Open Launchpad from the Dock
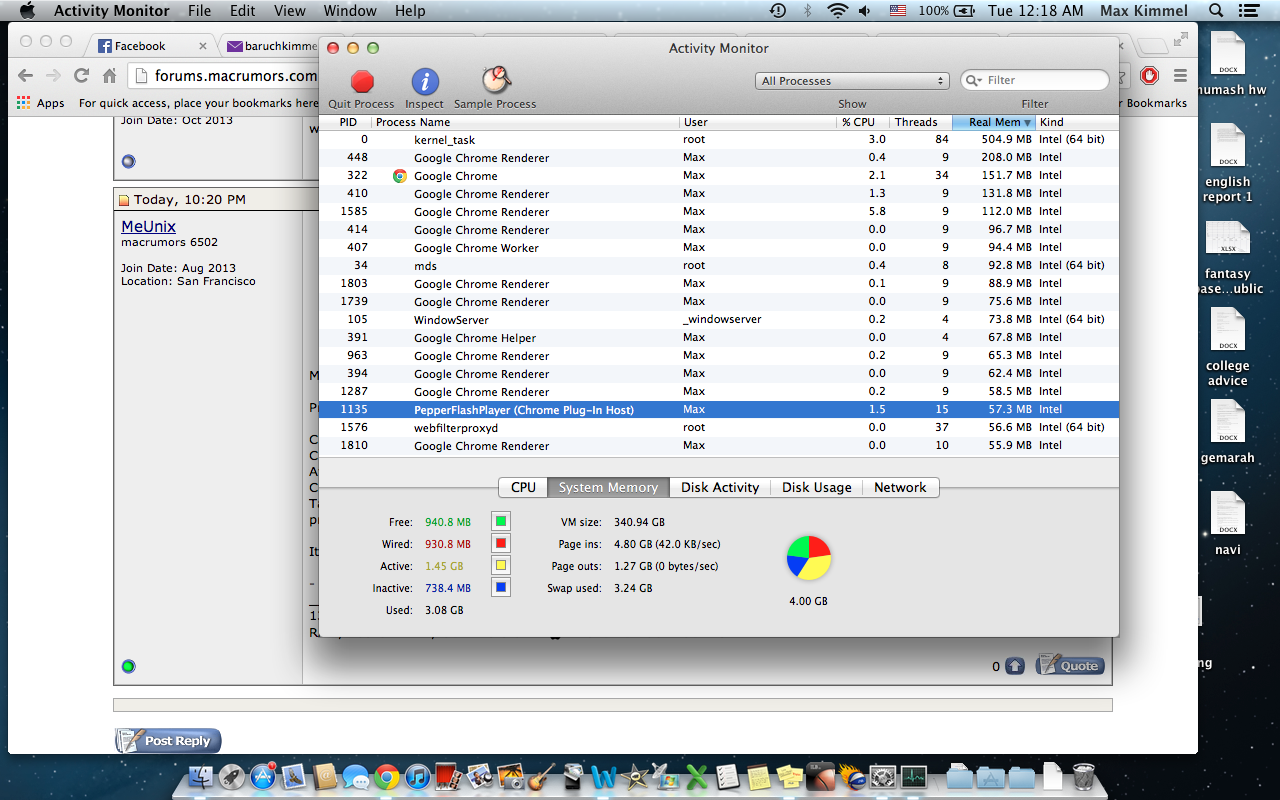 (232, 776)
